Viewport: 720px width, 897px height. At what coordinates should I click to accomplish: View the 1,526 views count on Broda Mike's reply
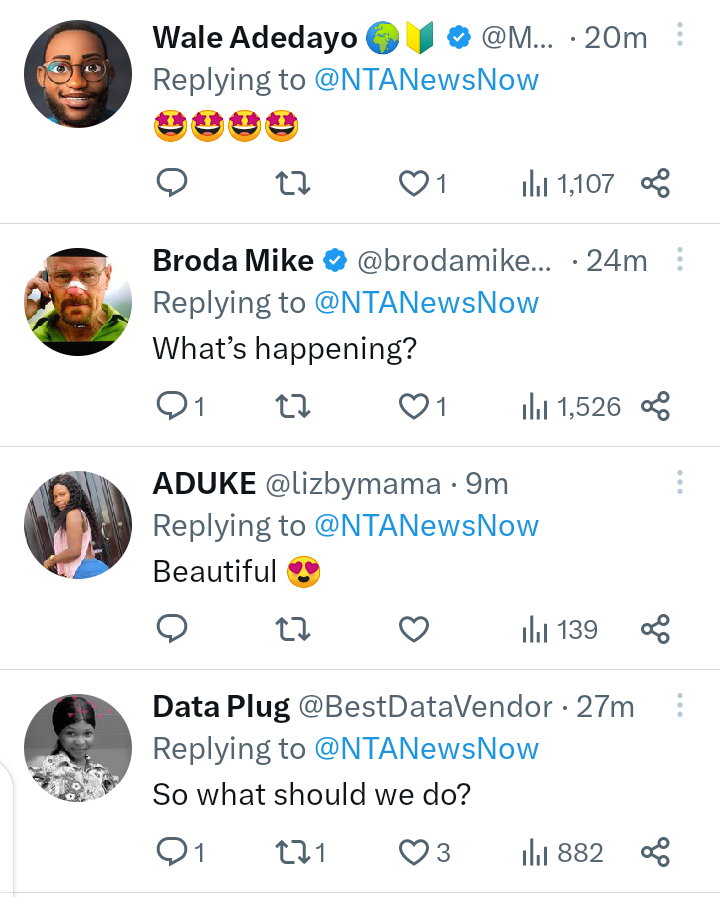[x=571, y=406]
